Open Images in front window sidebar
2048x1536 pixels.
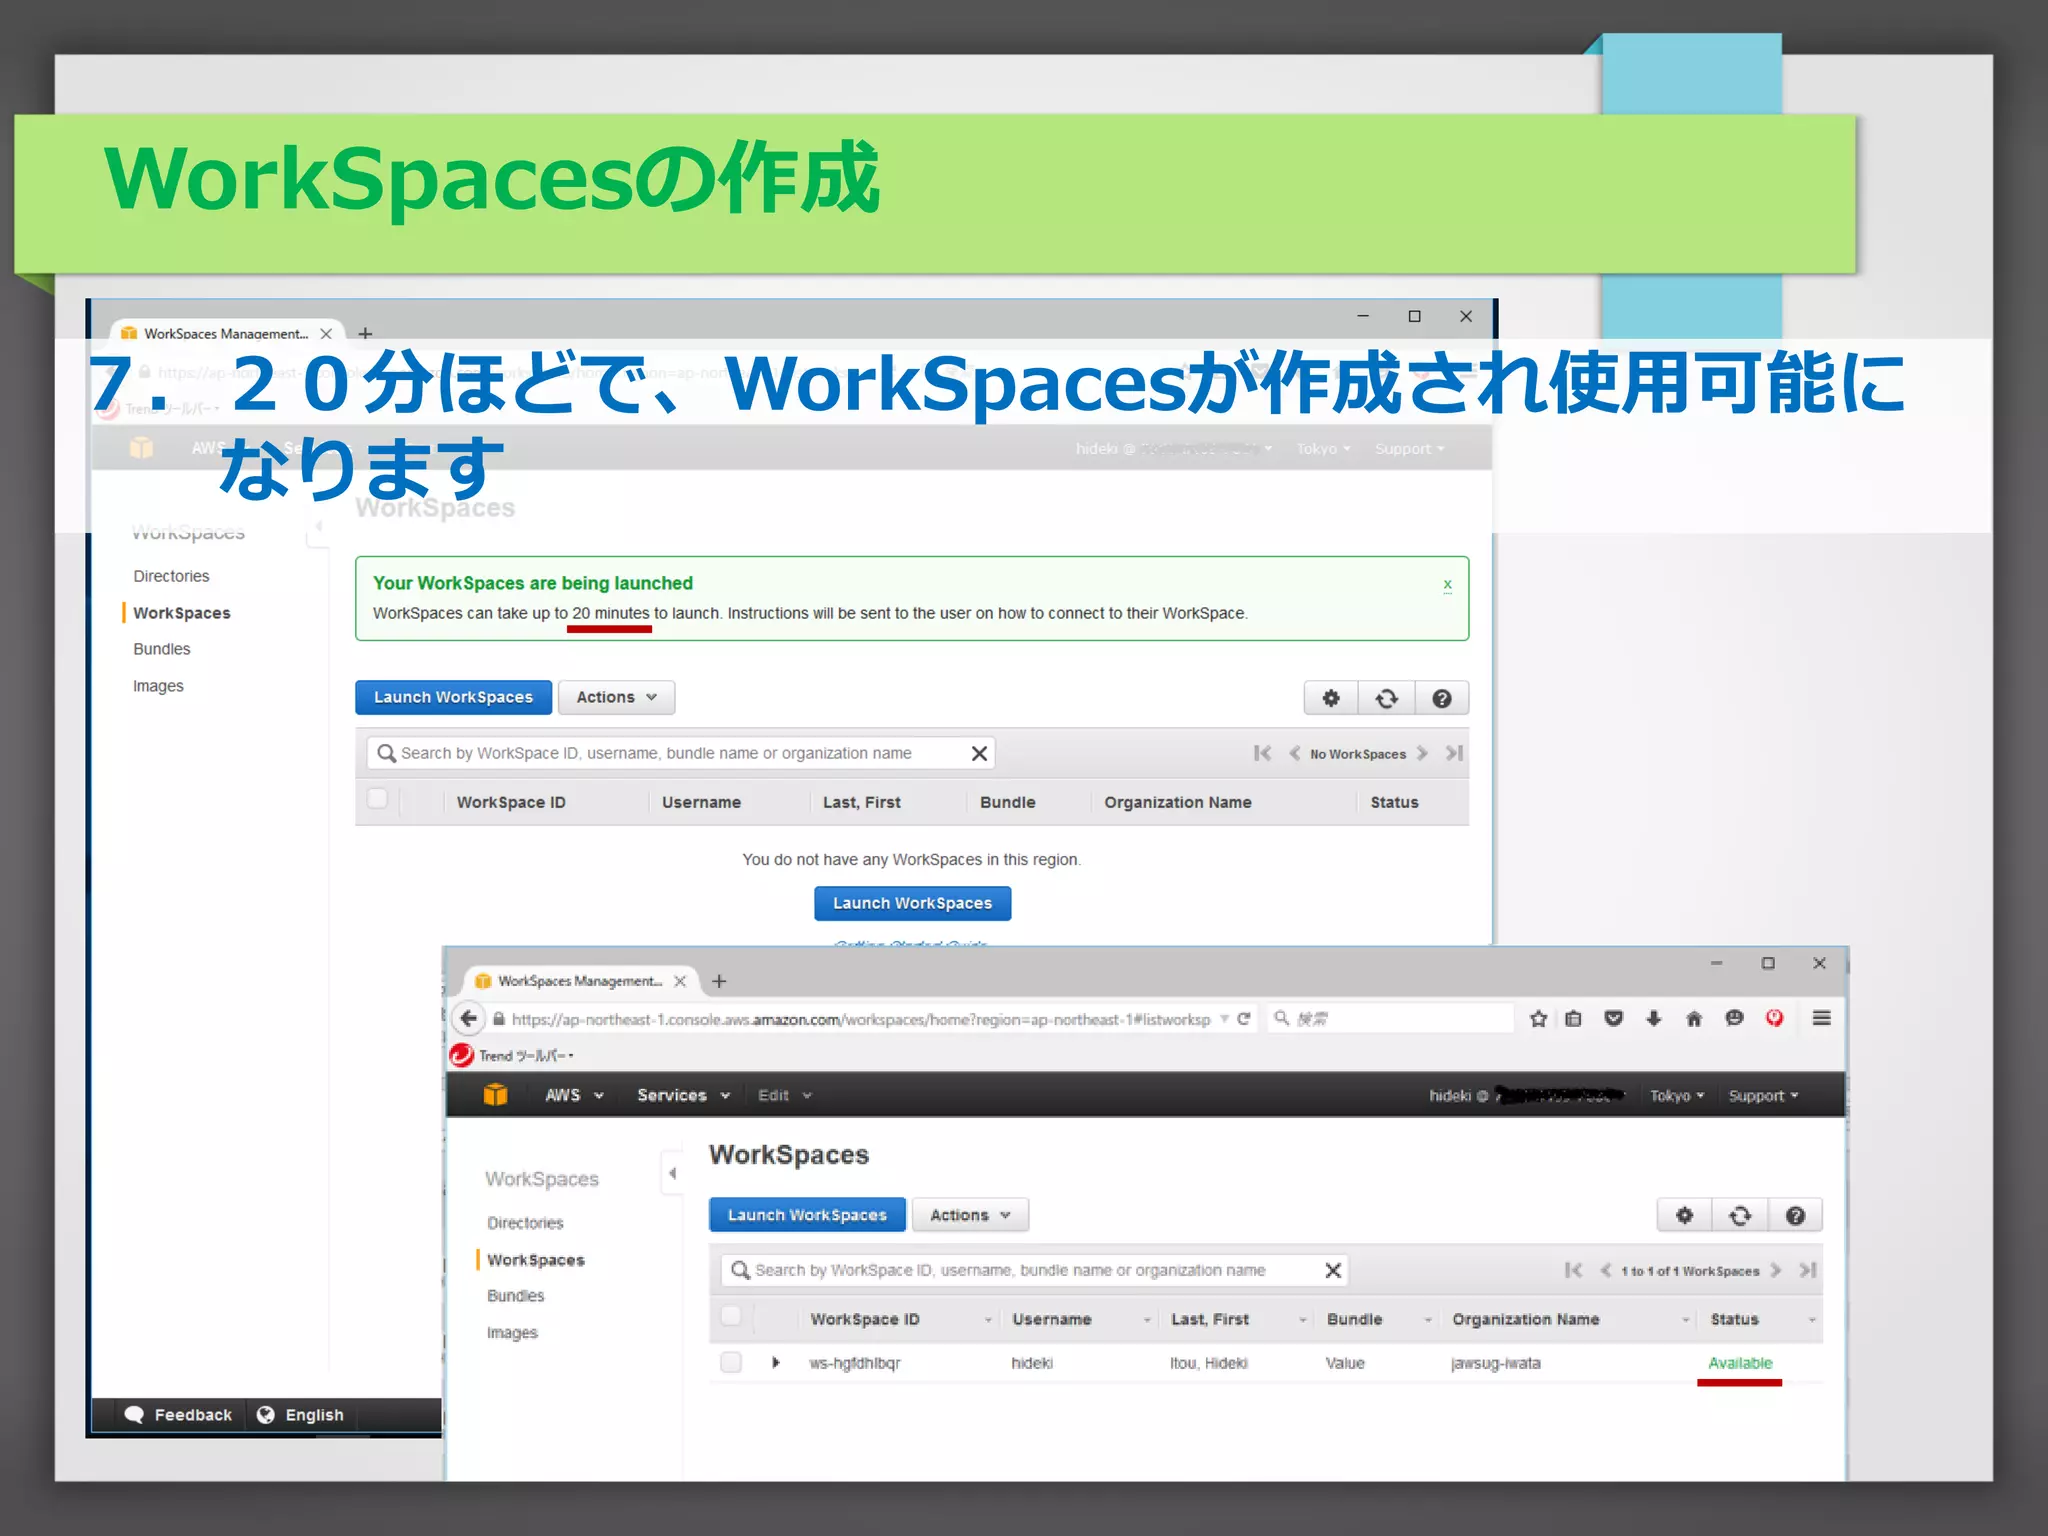pyautogui.click(x=512, y=1333)
